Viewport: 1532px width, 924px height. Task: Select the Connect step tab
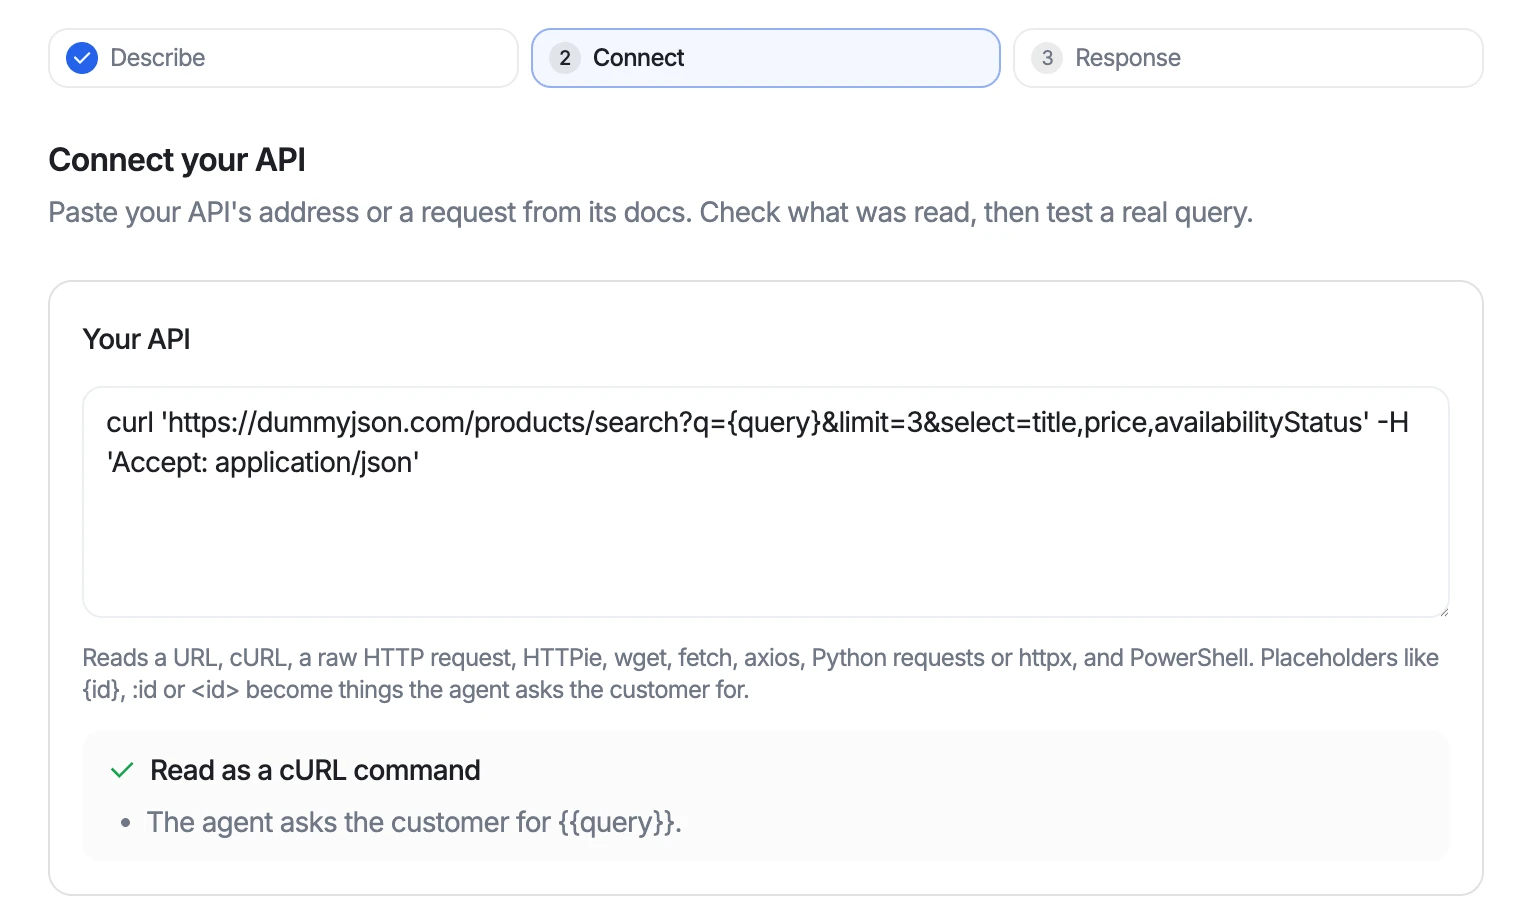coord(766,58)
